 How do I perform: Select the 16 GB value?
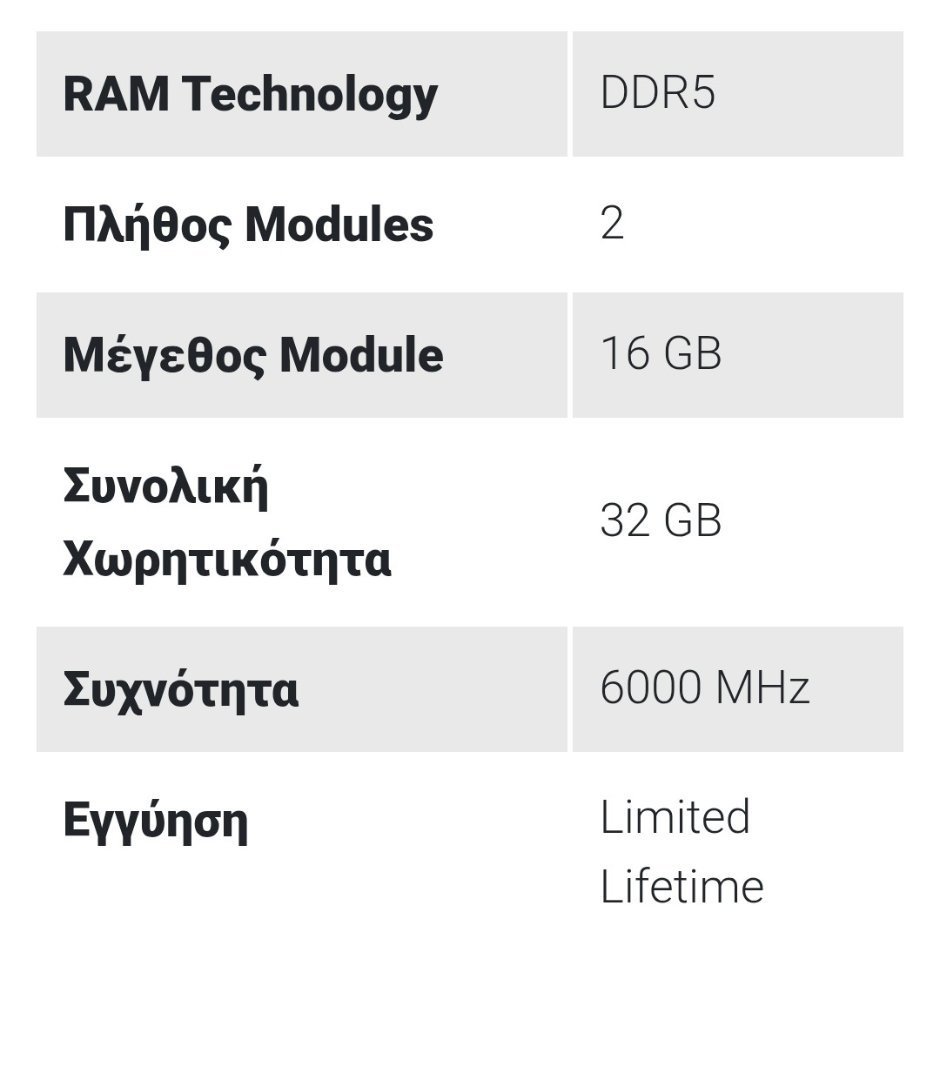(661, 353)
